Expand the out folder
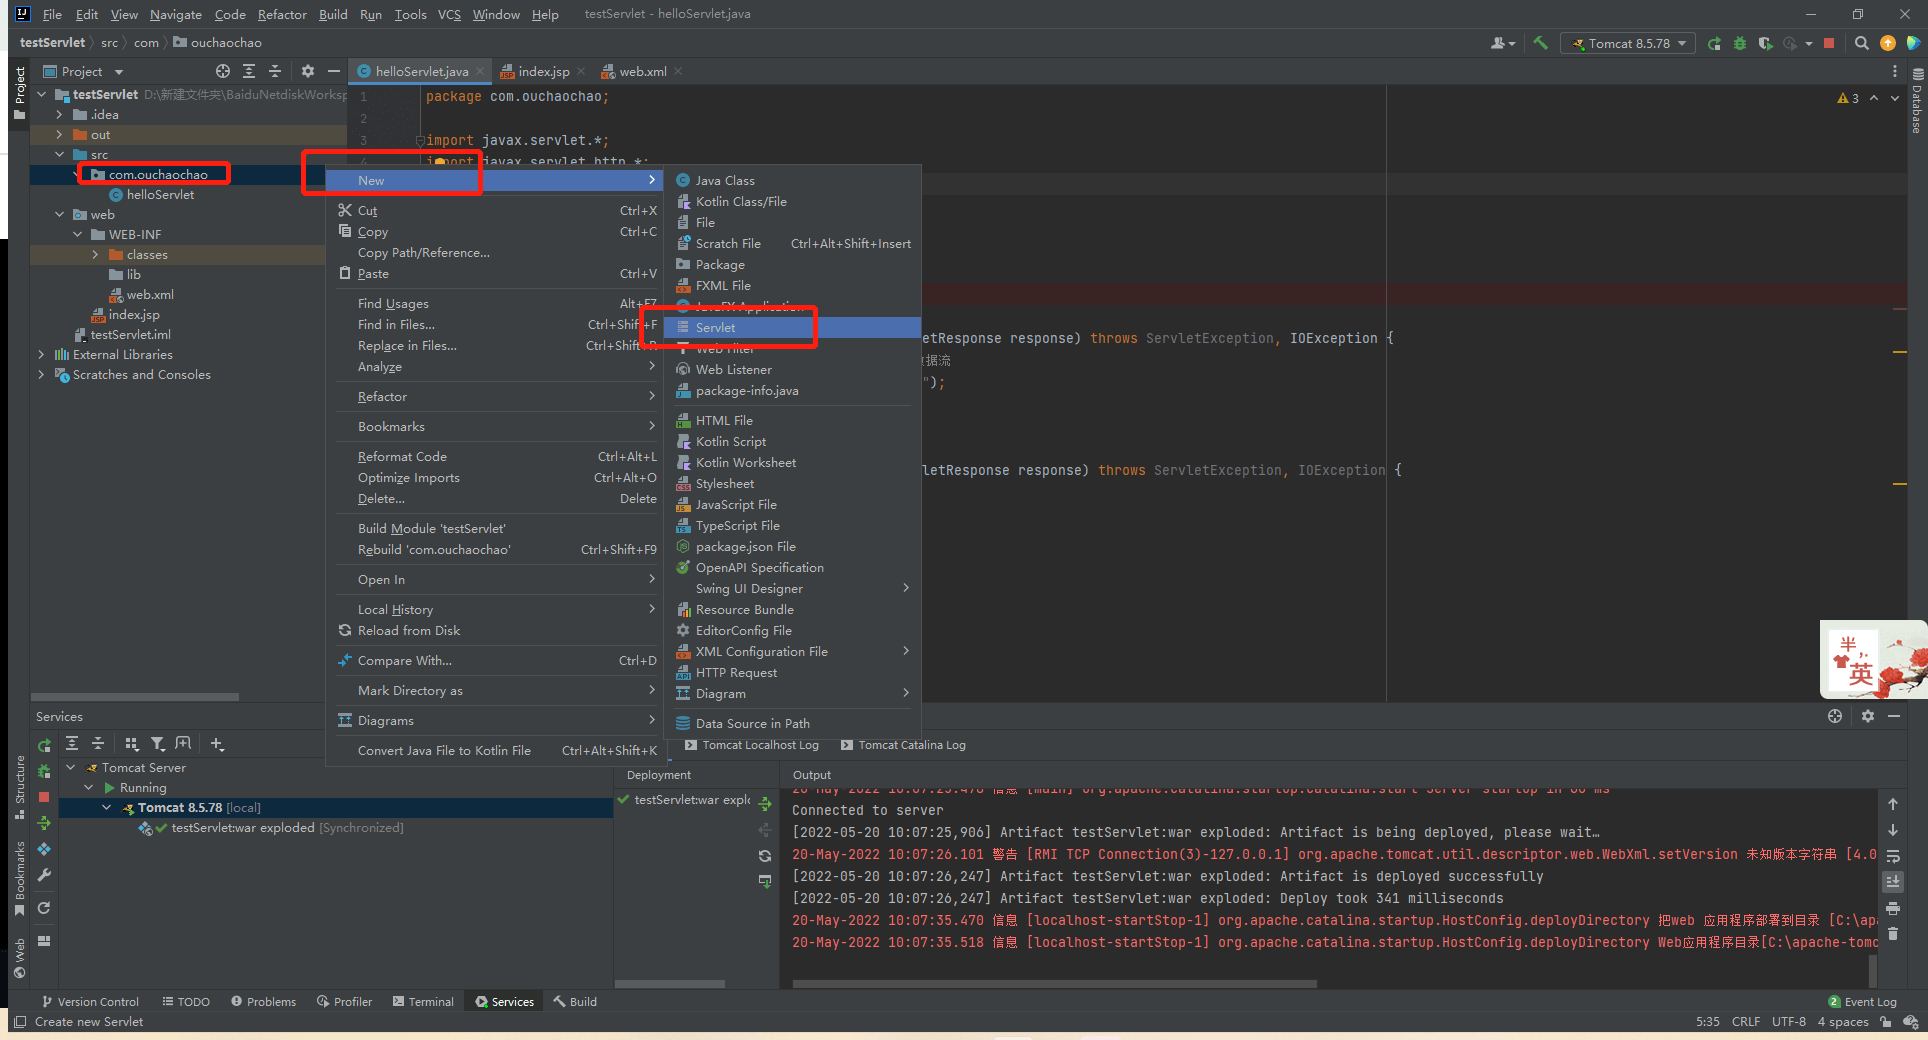 tap(60, 134)
